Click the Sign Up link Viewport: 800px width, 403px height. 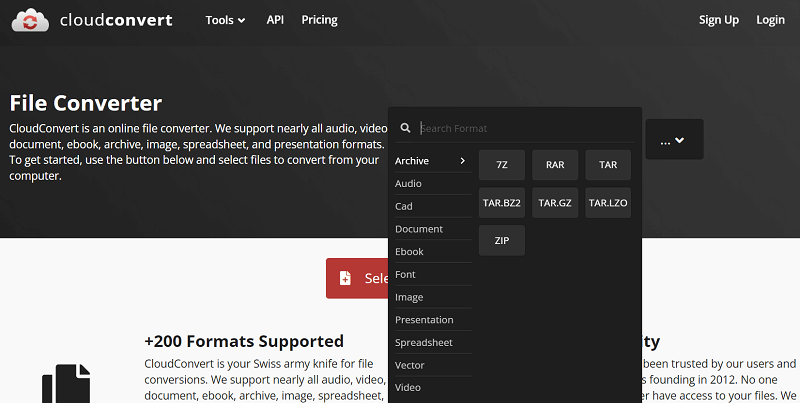(x=718, y=20)
